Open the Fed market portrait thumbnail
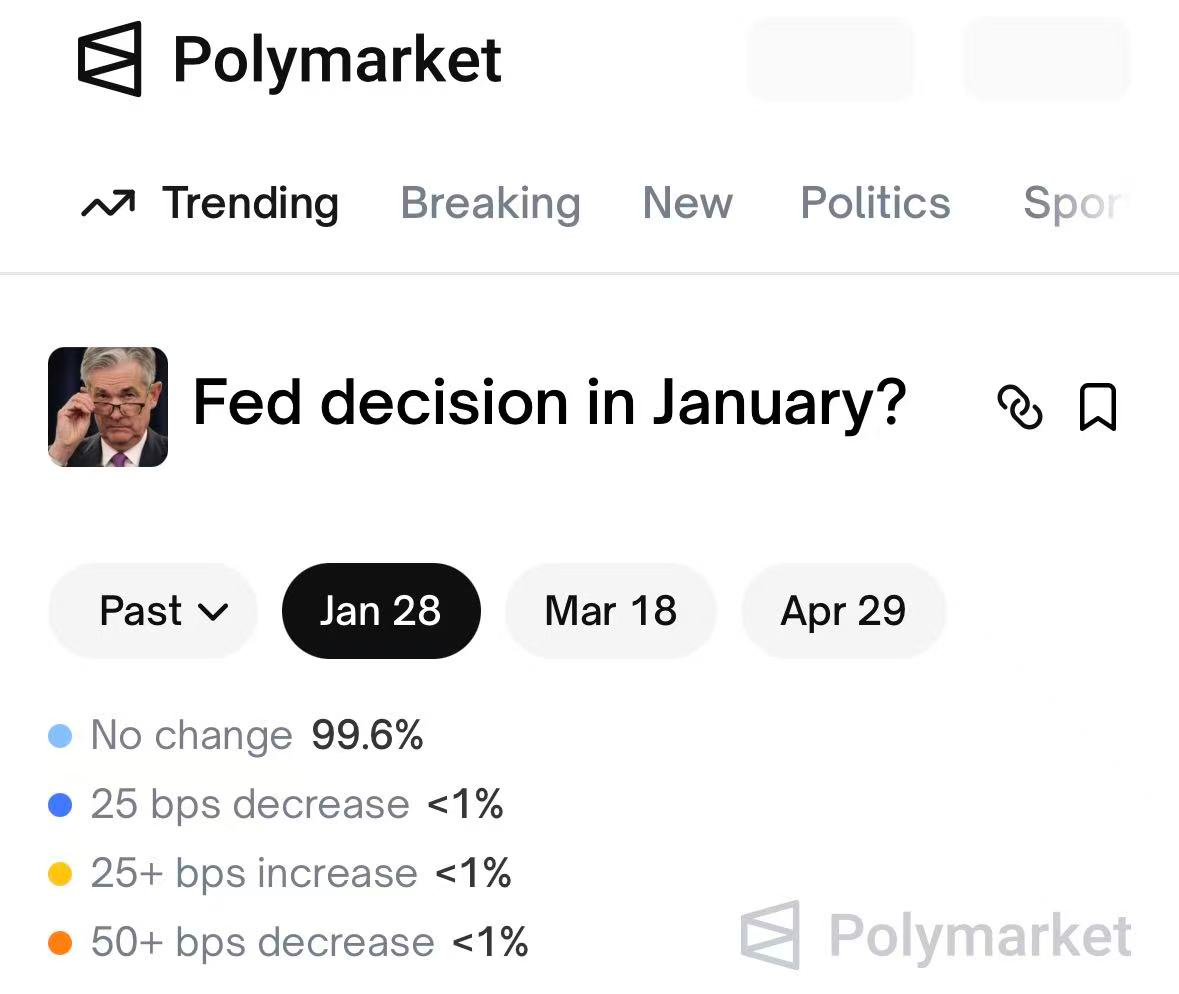 pos(108,407)
